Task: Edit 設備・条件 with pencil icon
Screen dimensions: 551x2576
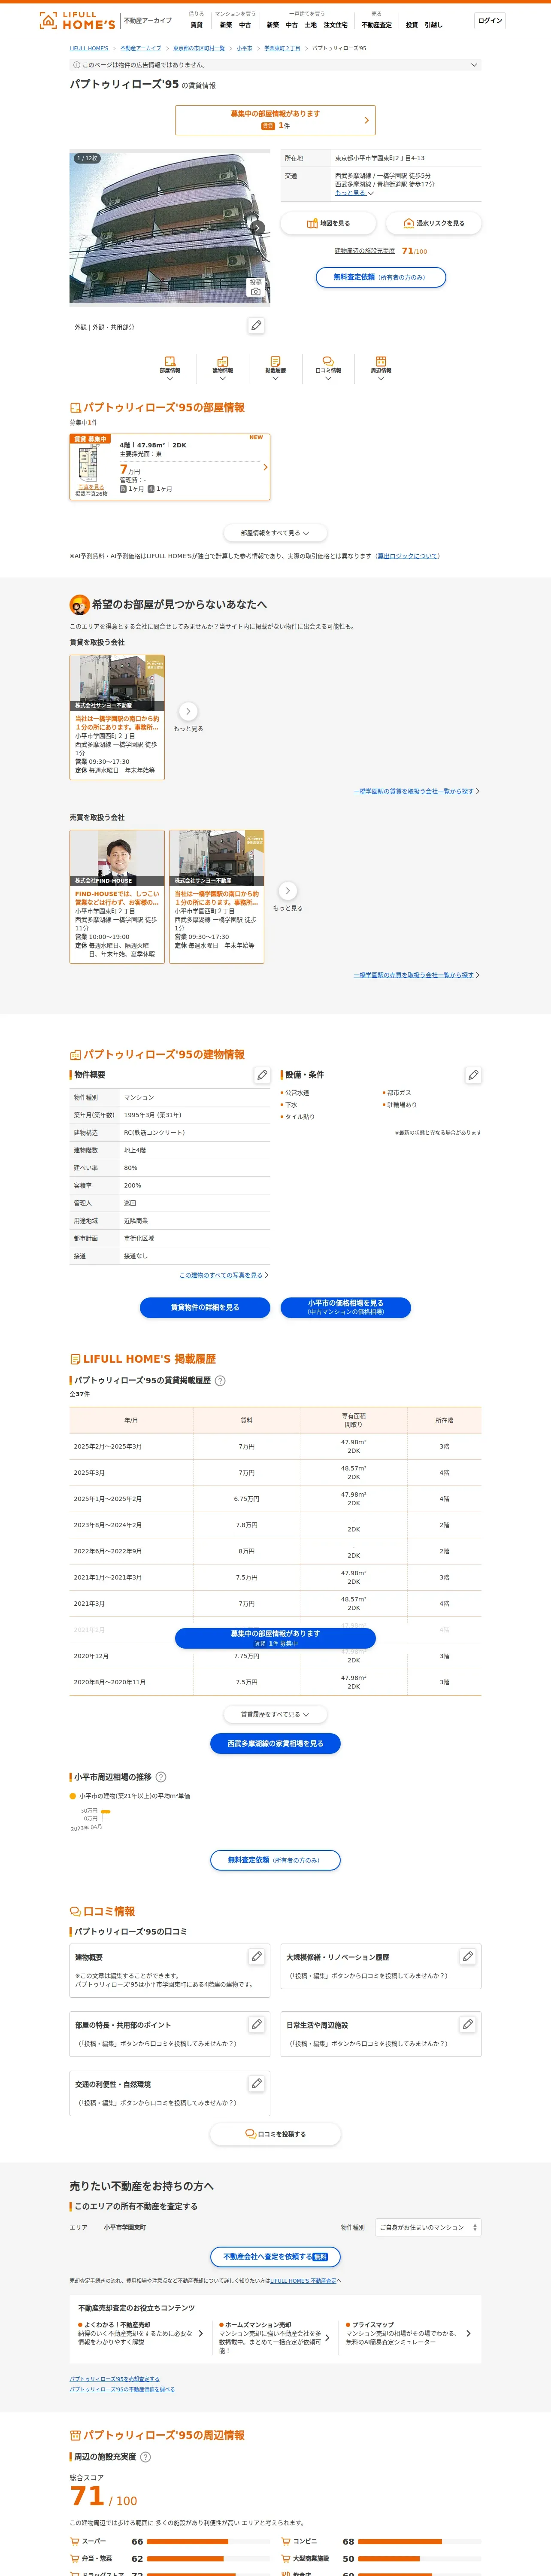Action: point(473,1075)
